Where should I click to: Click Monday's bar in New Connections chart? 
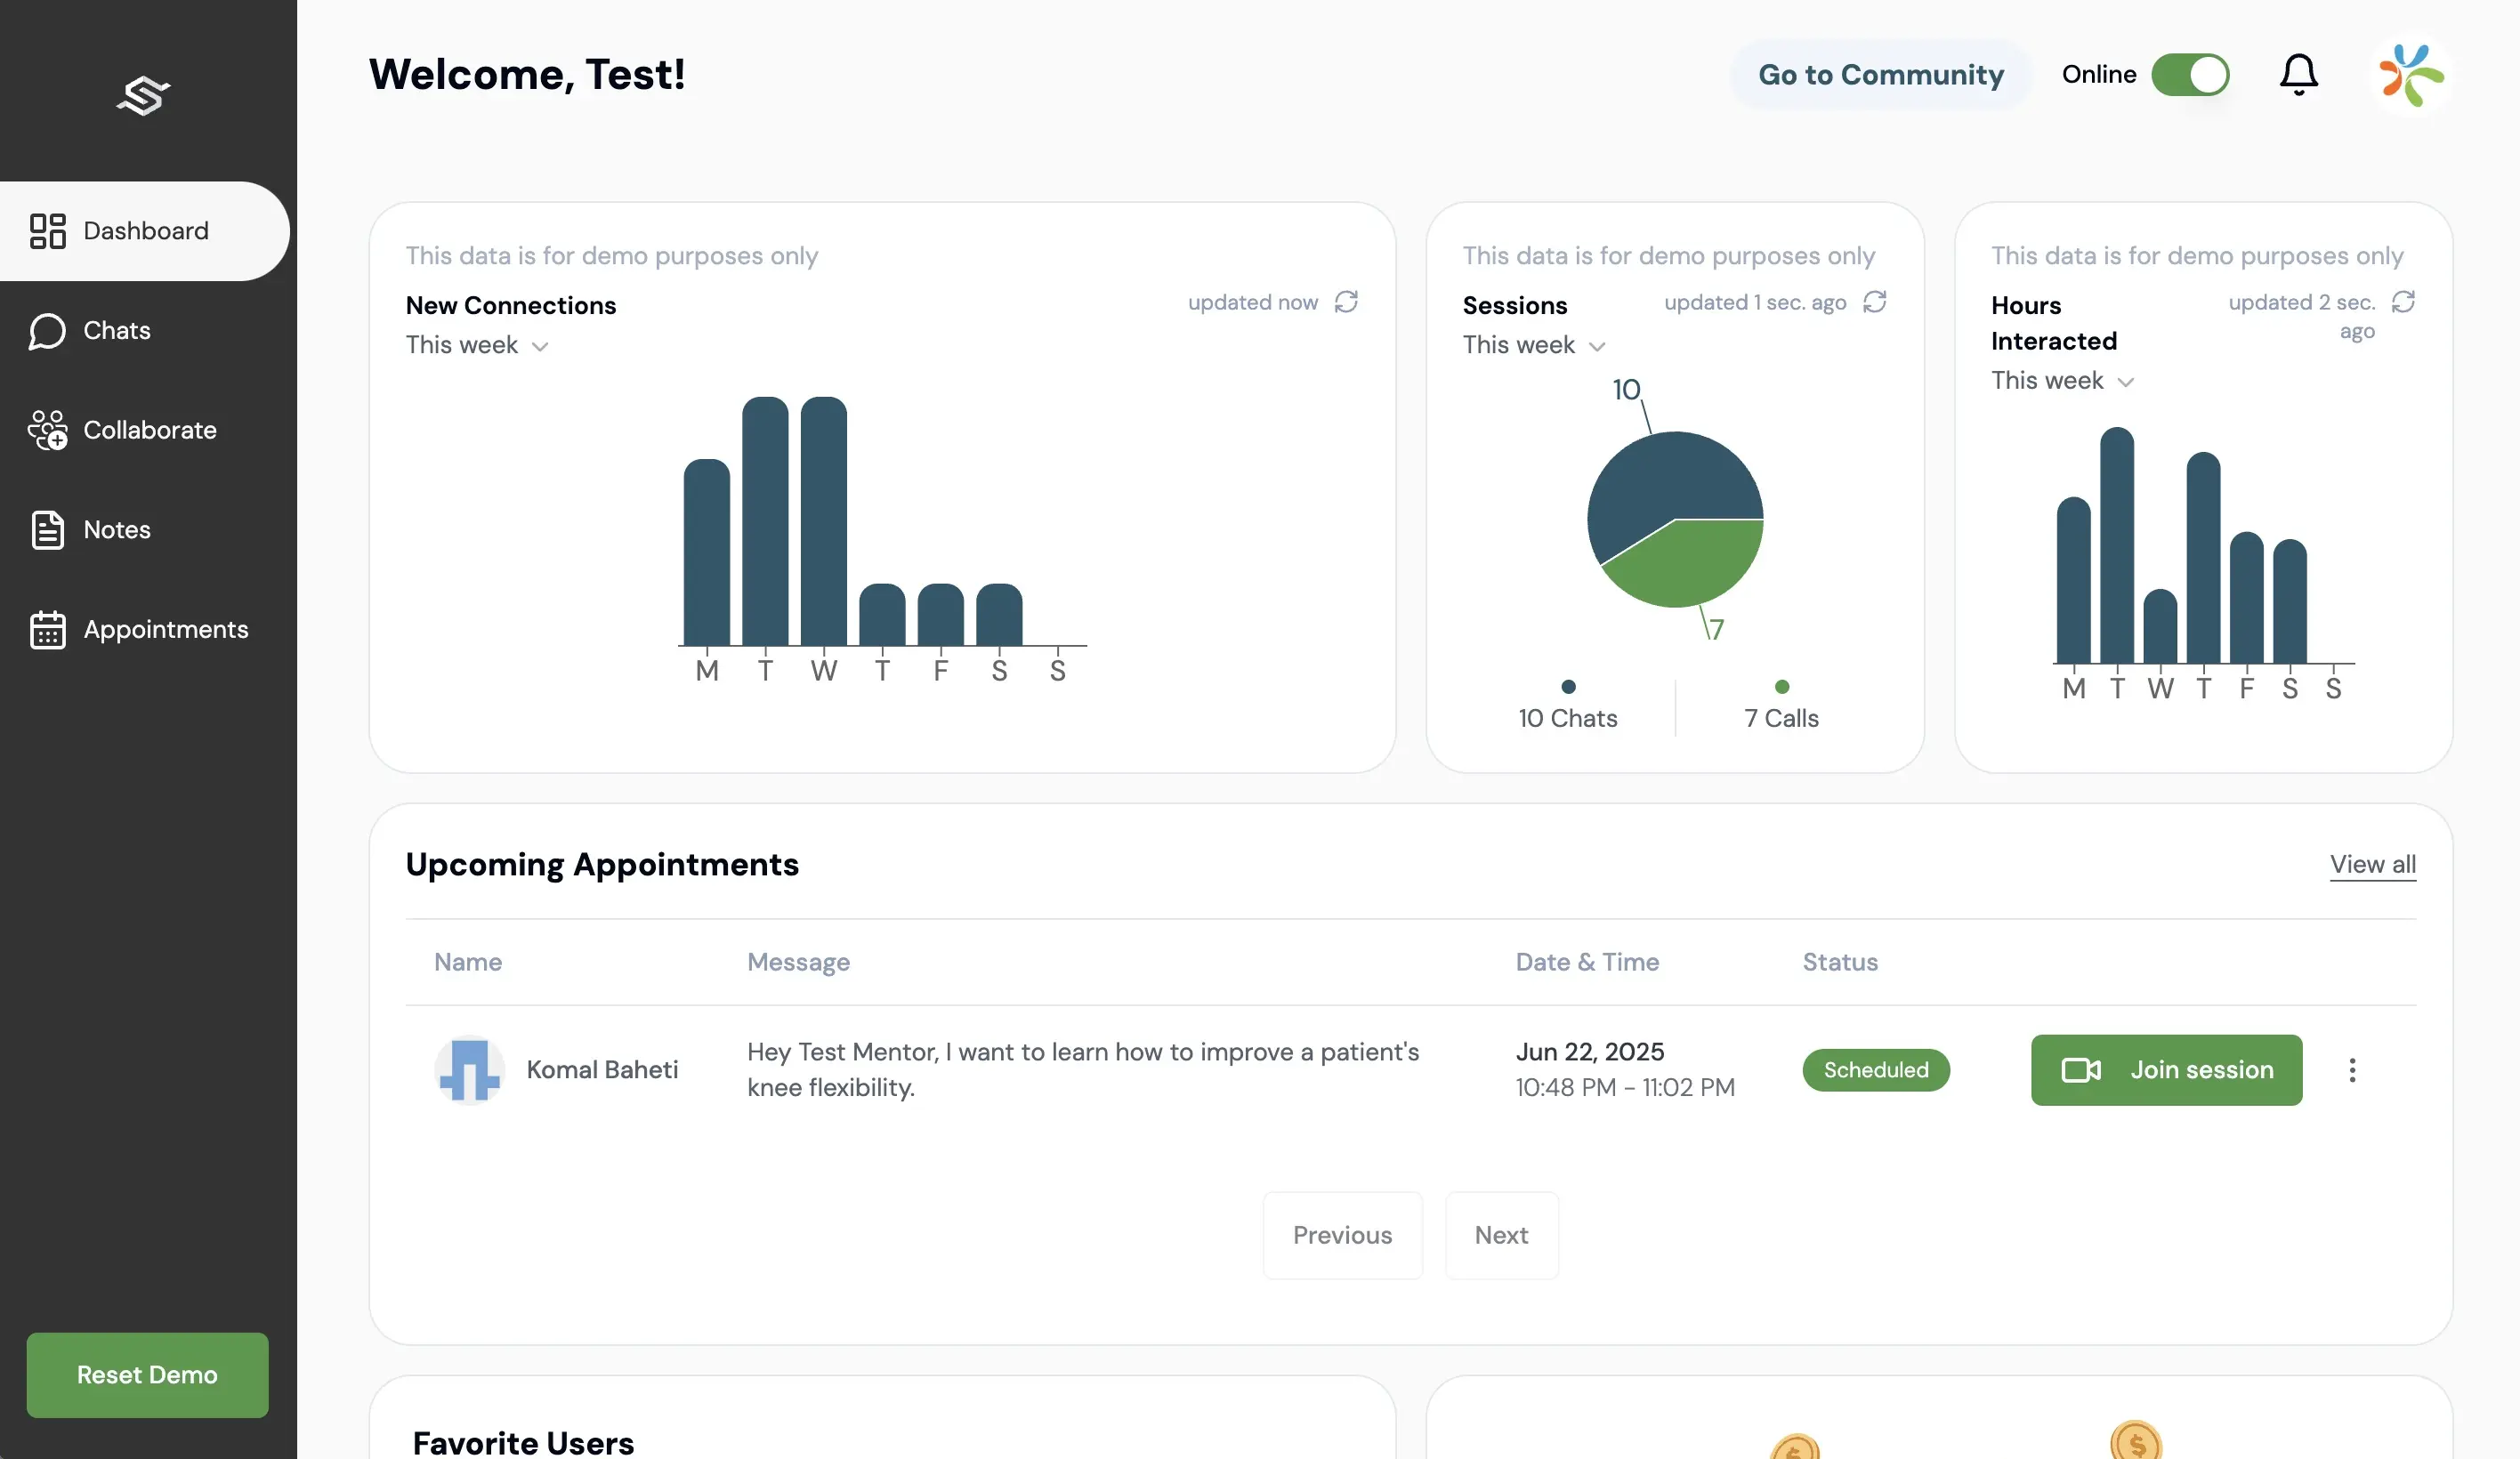(x=707, y=553)
